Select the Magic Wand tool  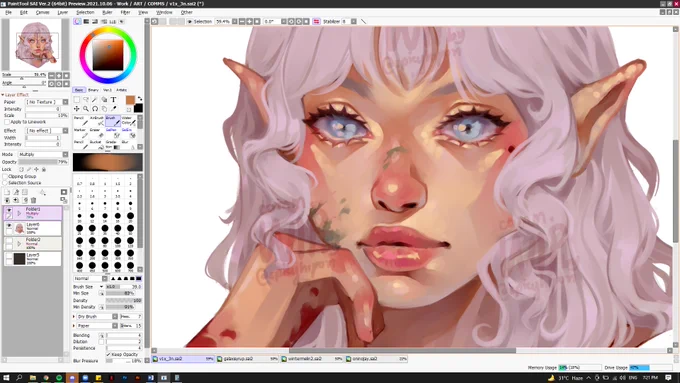tap(95, 100)
